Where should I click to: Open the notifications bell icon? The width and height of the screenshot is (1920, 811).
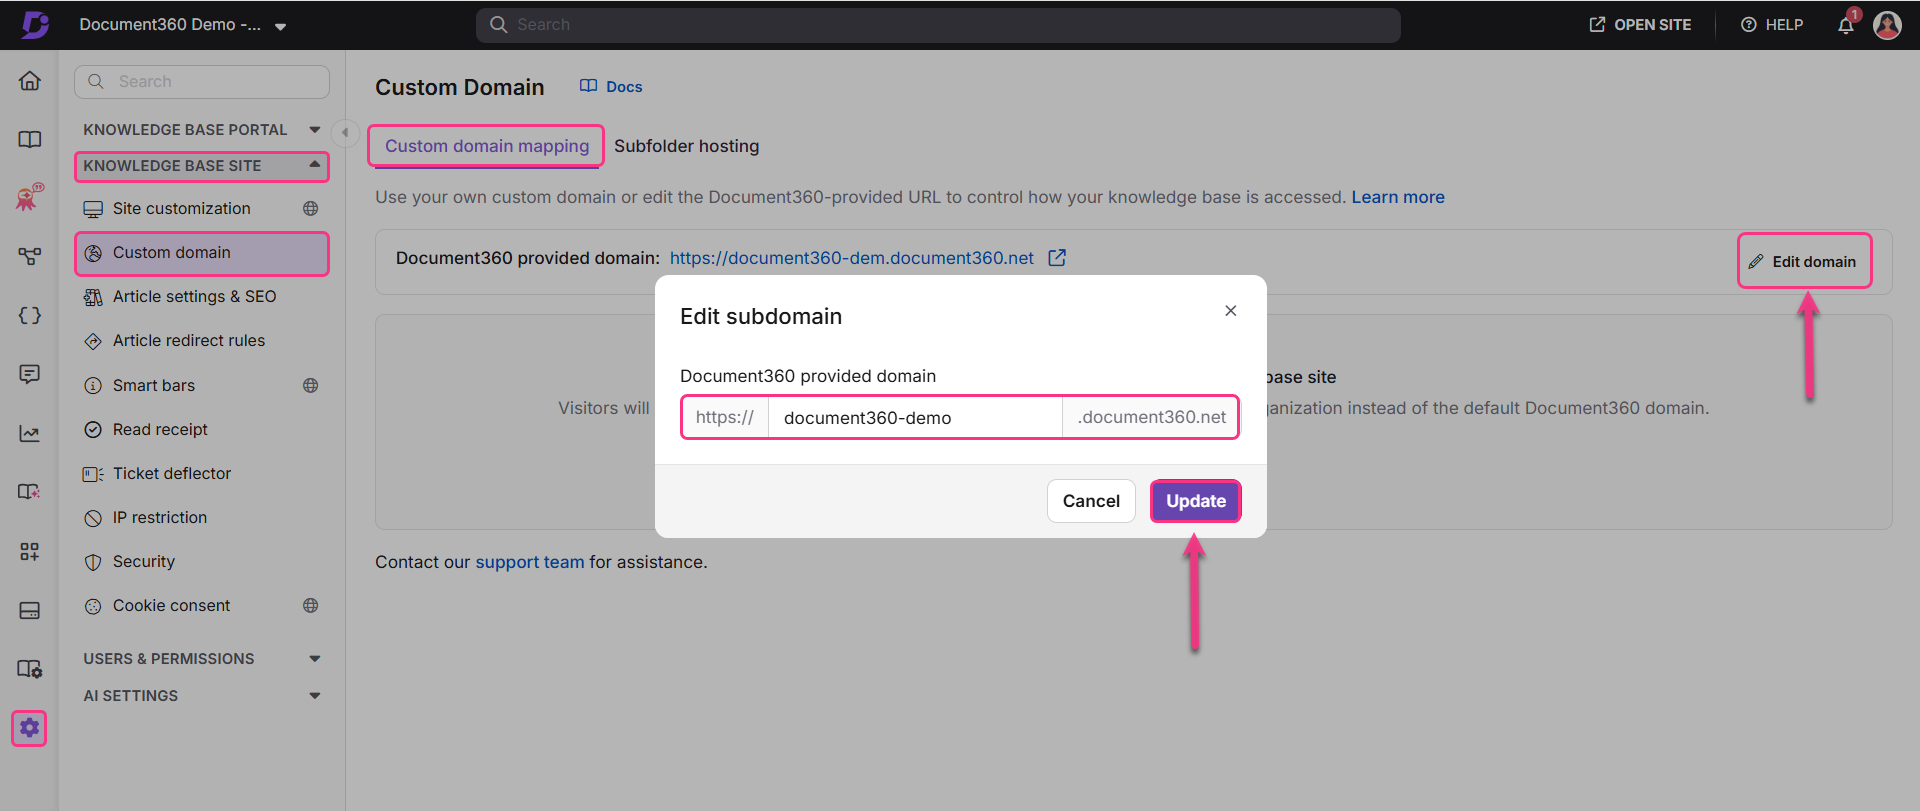click(1846, 25)
